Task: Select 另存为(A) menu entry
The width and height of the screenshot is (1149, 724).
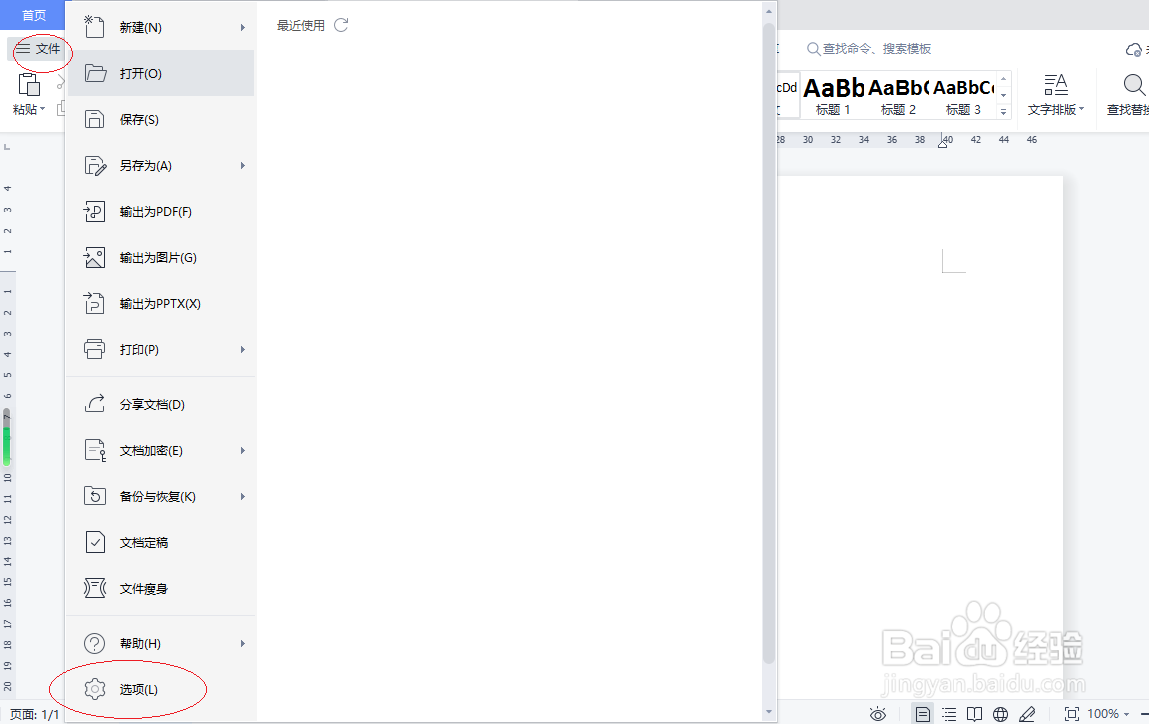Action: tap(161, 166)
